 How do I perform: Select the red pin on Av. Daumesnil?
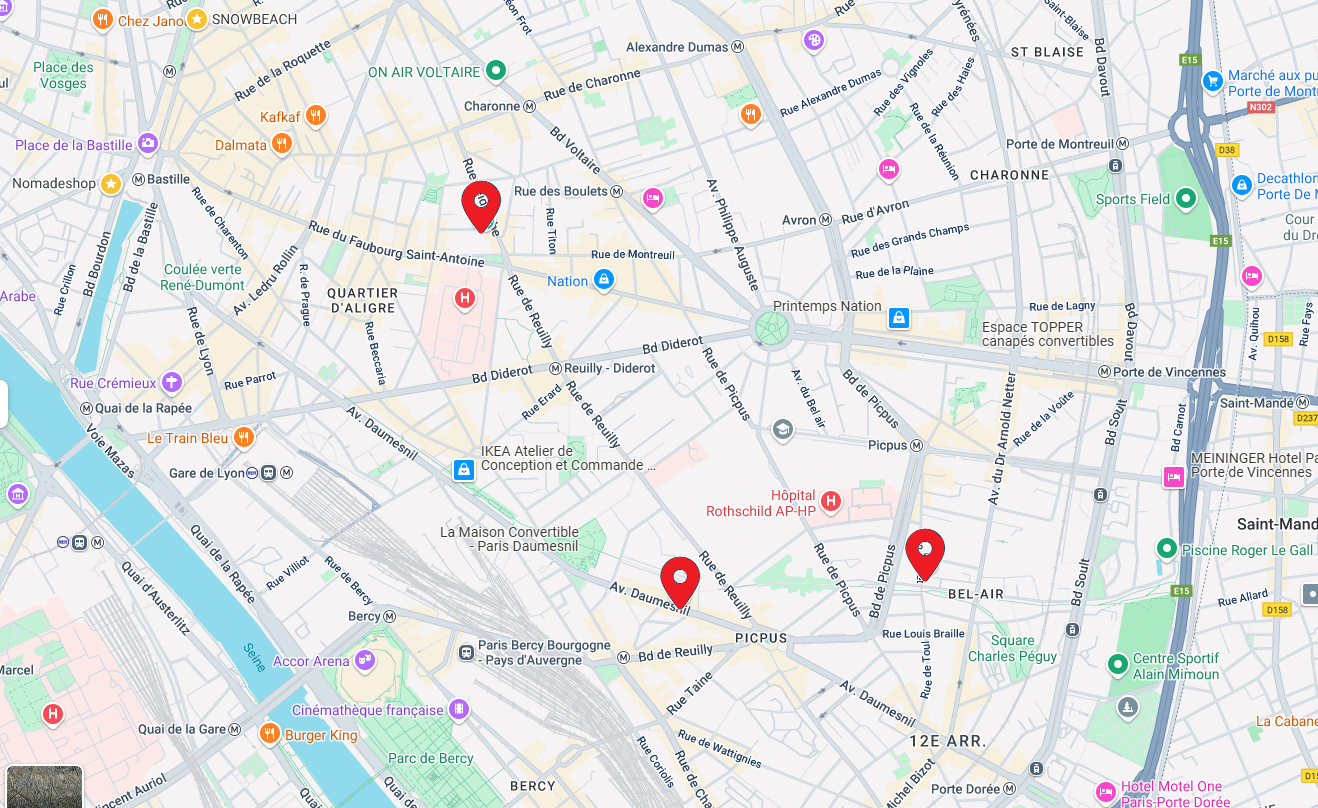(680, 582)
